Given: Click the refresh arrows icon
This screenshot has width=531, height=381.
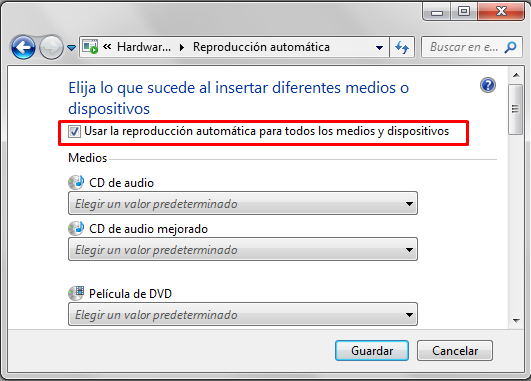Looking at the screenshot, I should [x=402, y=47].
